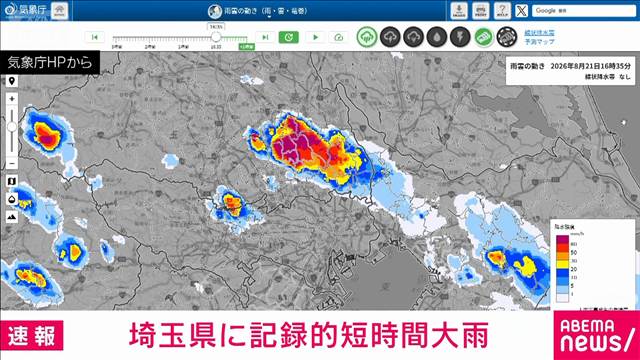The width and height of the screenshot is (640, 360).
Task: Toggle the lightning bolt layer icon
Action: pos(460,37)
